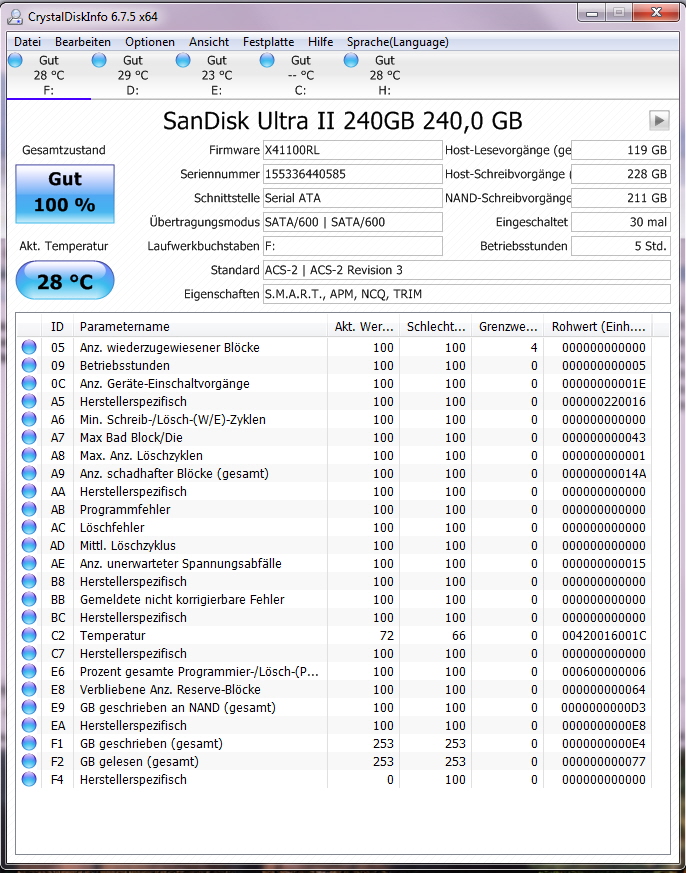This screenshot has width=686, height=873.
Task: Open the Optionen menu
Action: pos(150,42)
